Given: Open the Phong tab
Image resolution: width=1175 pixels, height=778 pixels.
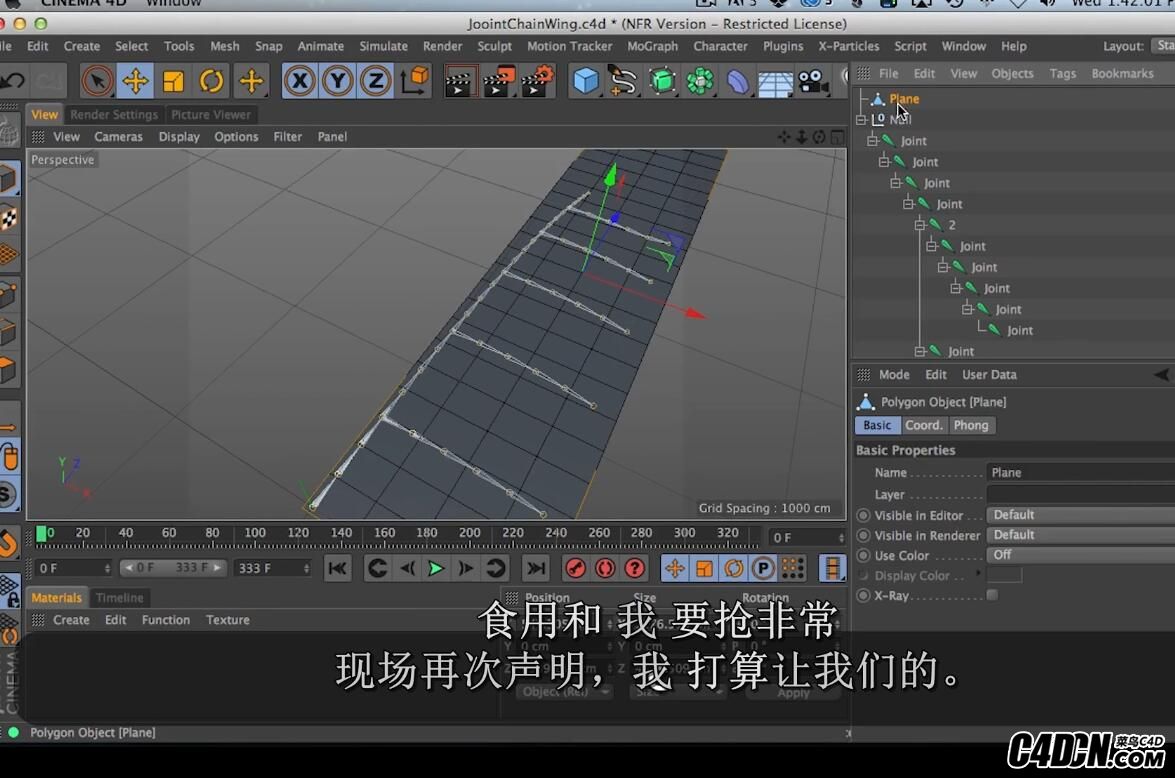Looking at the screenshot, I should click(x=970, y=425).
